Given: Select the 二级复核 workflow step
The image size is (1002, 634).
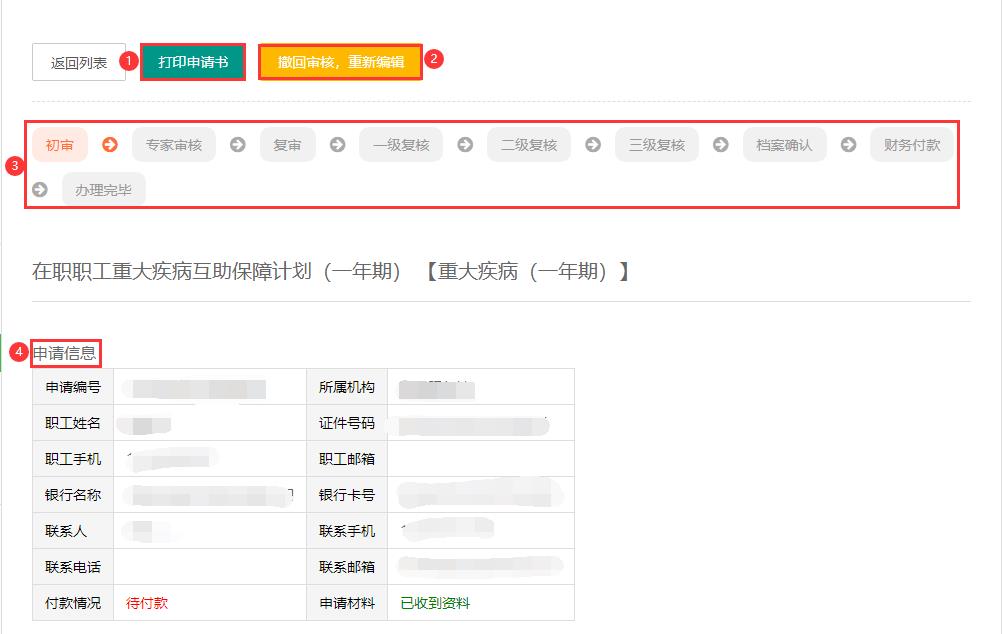Looking at the screenshot, I should [529, 145].
